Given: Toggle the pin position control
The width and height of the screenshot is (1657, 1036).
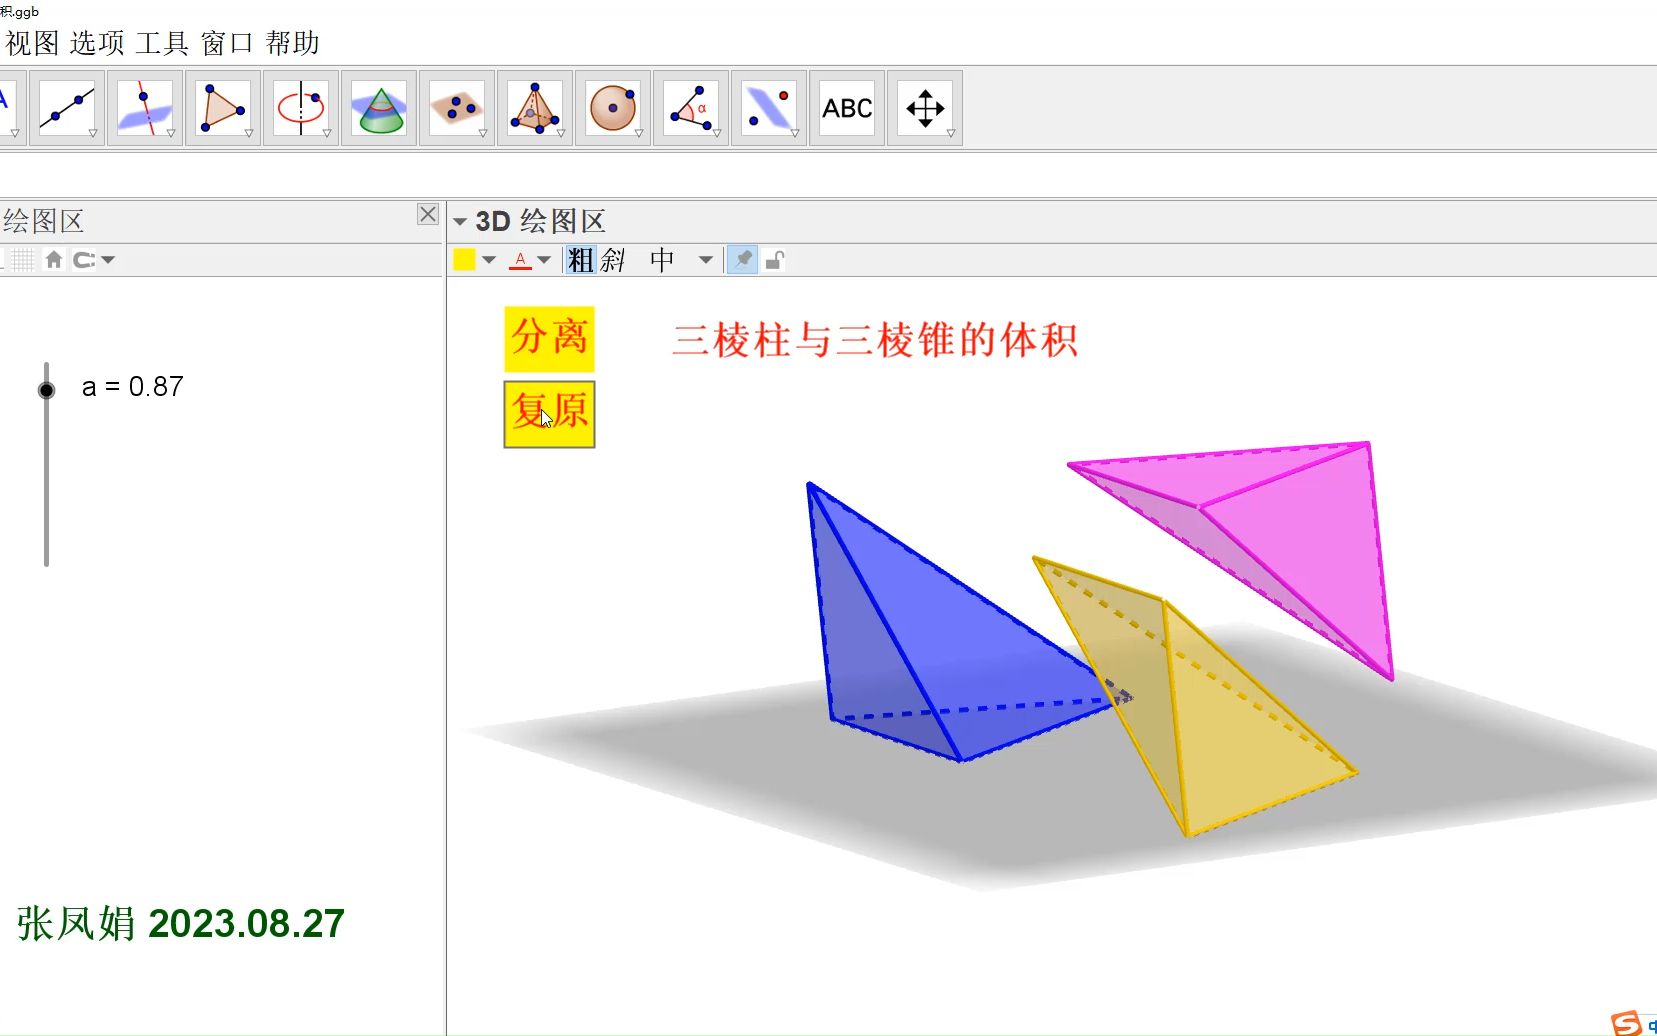Looking at the screenshot, I should pos(742,259).
